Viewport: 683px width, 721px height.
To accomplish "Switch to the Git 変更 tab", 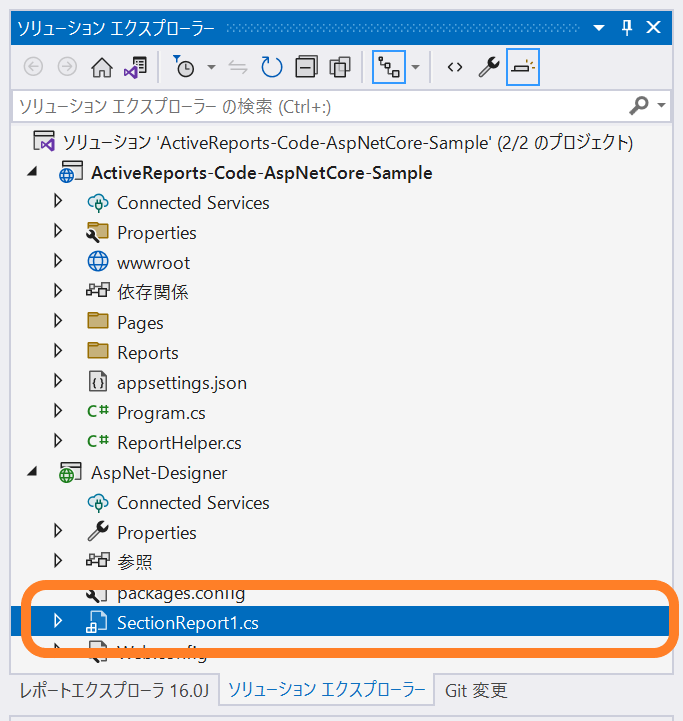I will point(476,691).
